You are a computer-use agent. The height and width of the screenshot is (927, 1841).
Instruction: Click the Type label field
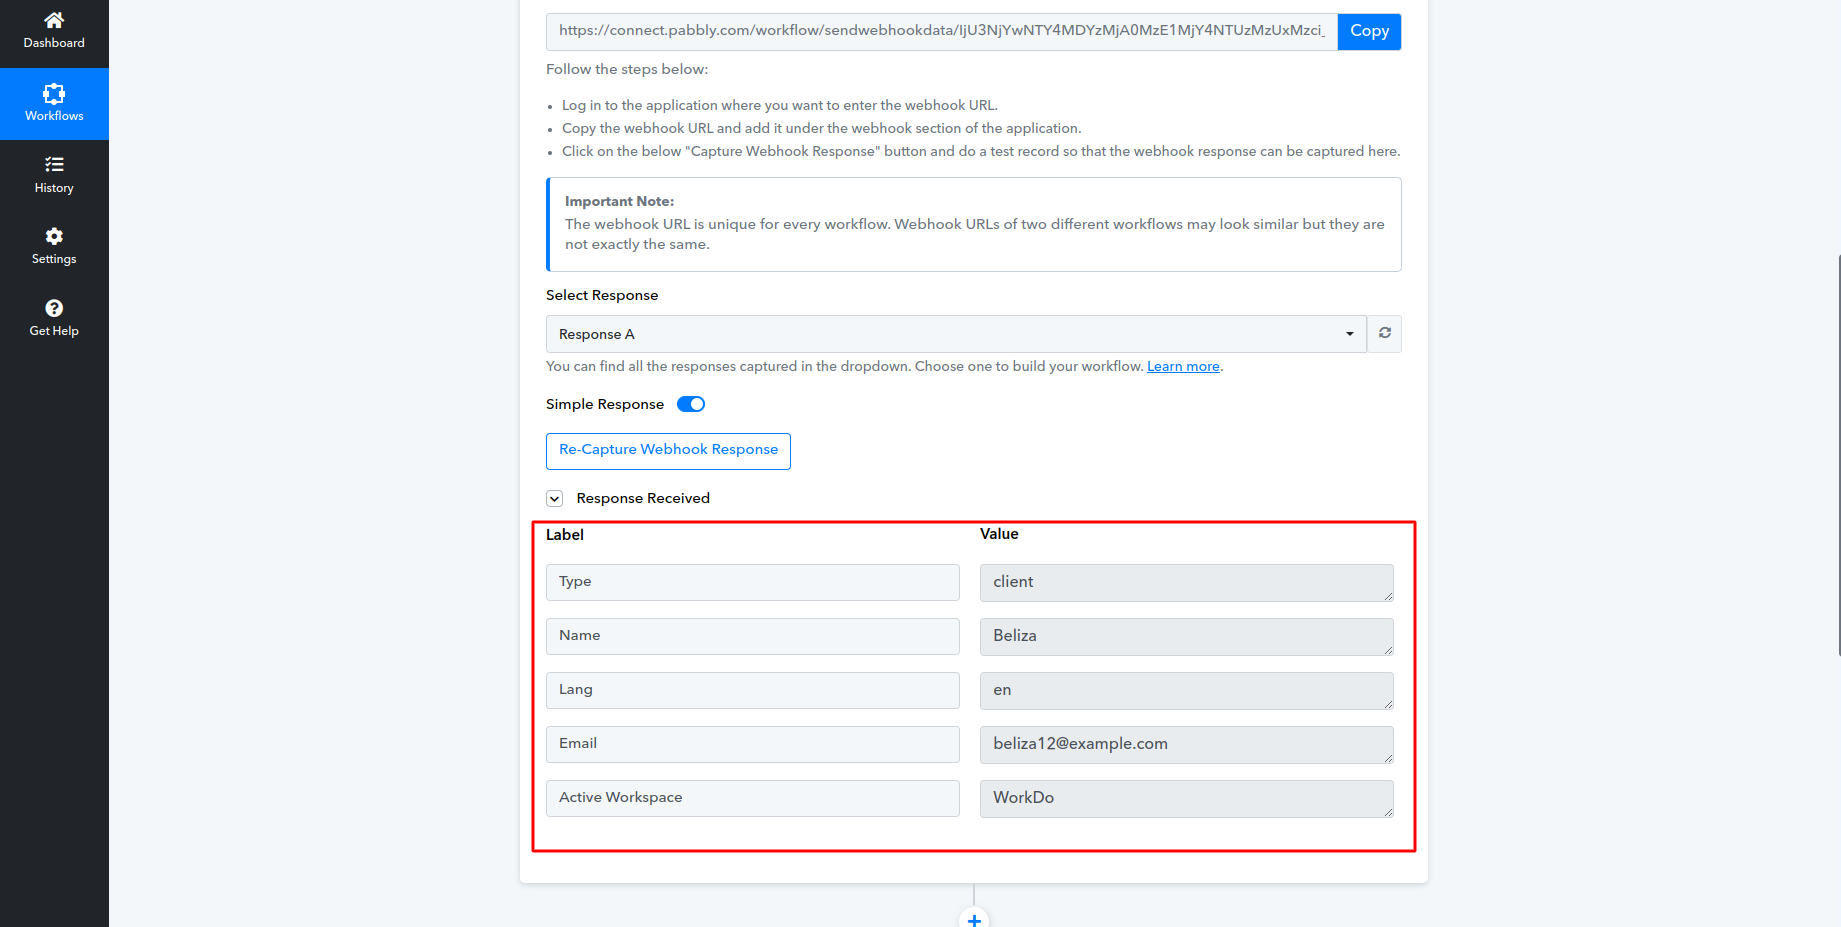(x=753, y=582)
